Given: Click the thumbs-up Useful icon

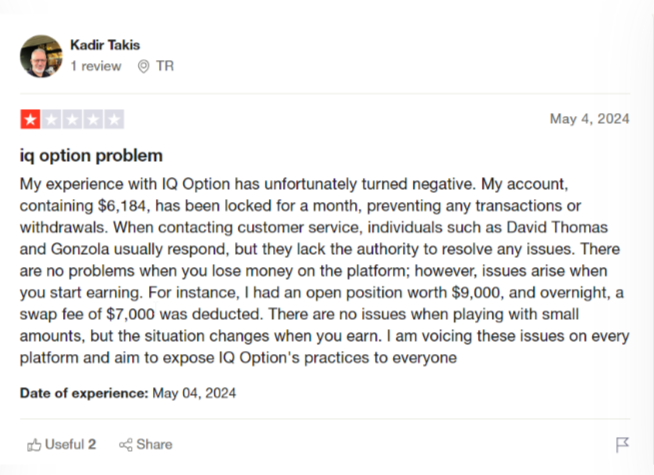Looking at the screenshot, I should point(34,445).
